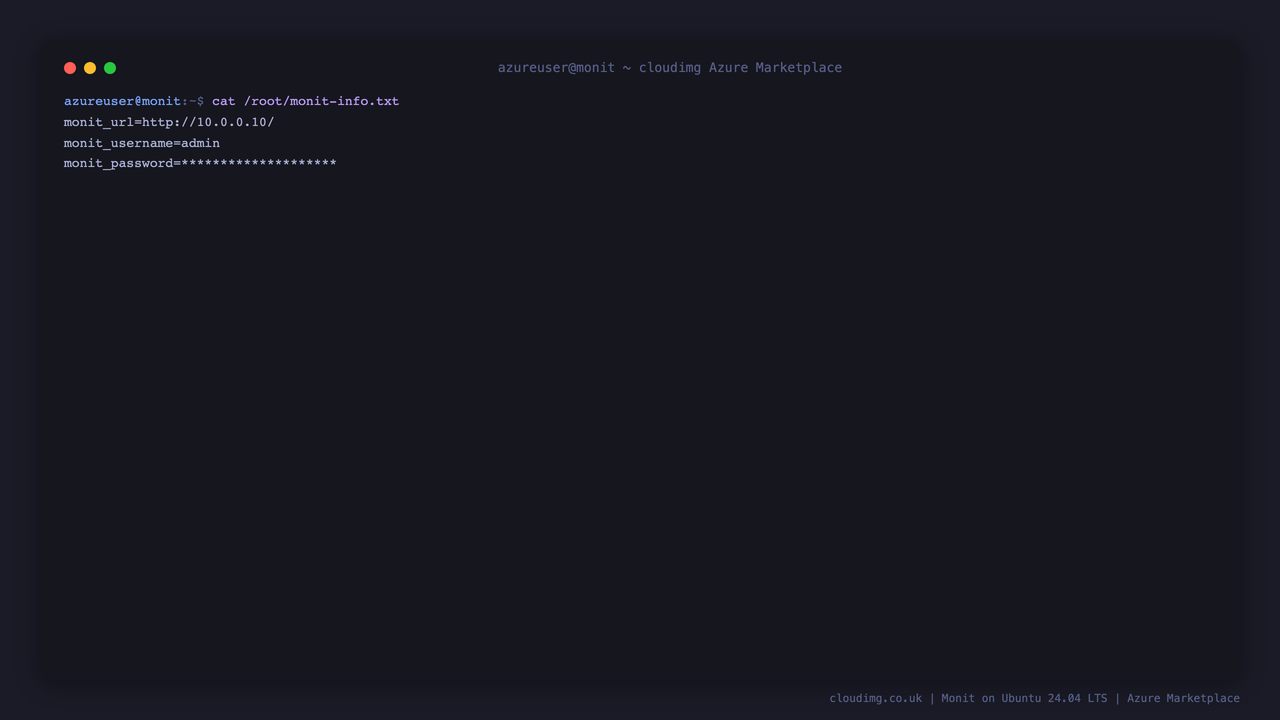Click the green maximize window button
This screenshot has height=720, width=1280.
110,68
